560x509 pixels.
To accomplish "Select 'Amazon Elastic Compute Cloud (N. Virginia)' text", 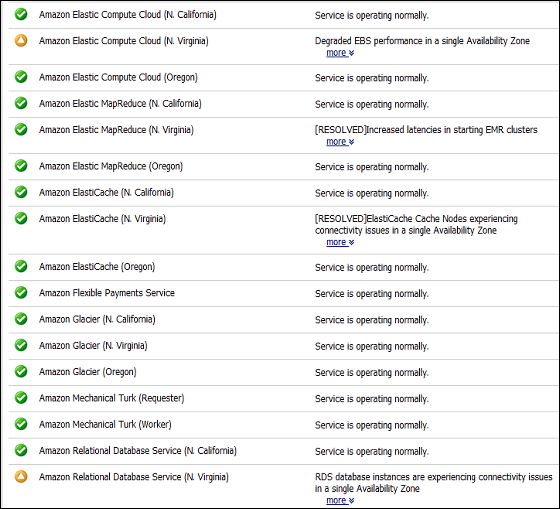I will pyautogui.click(x=124, y=41).
